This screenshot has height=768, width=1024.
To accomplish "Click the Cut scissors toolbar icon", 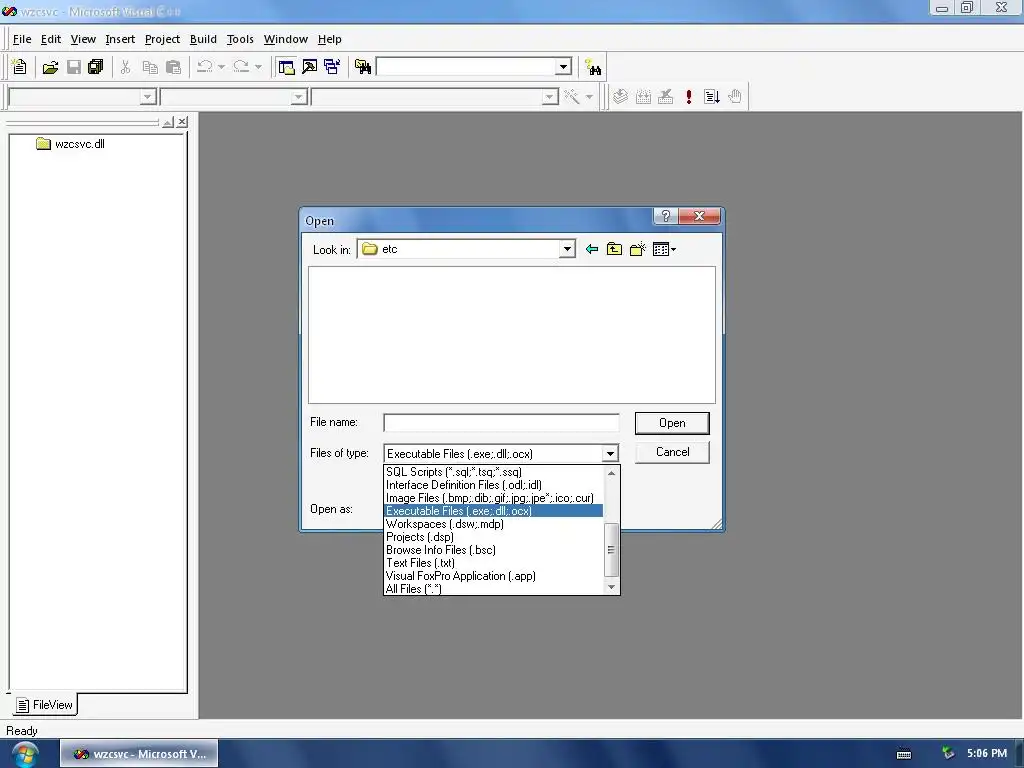I will [x=125, y=67].
